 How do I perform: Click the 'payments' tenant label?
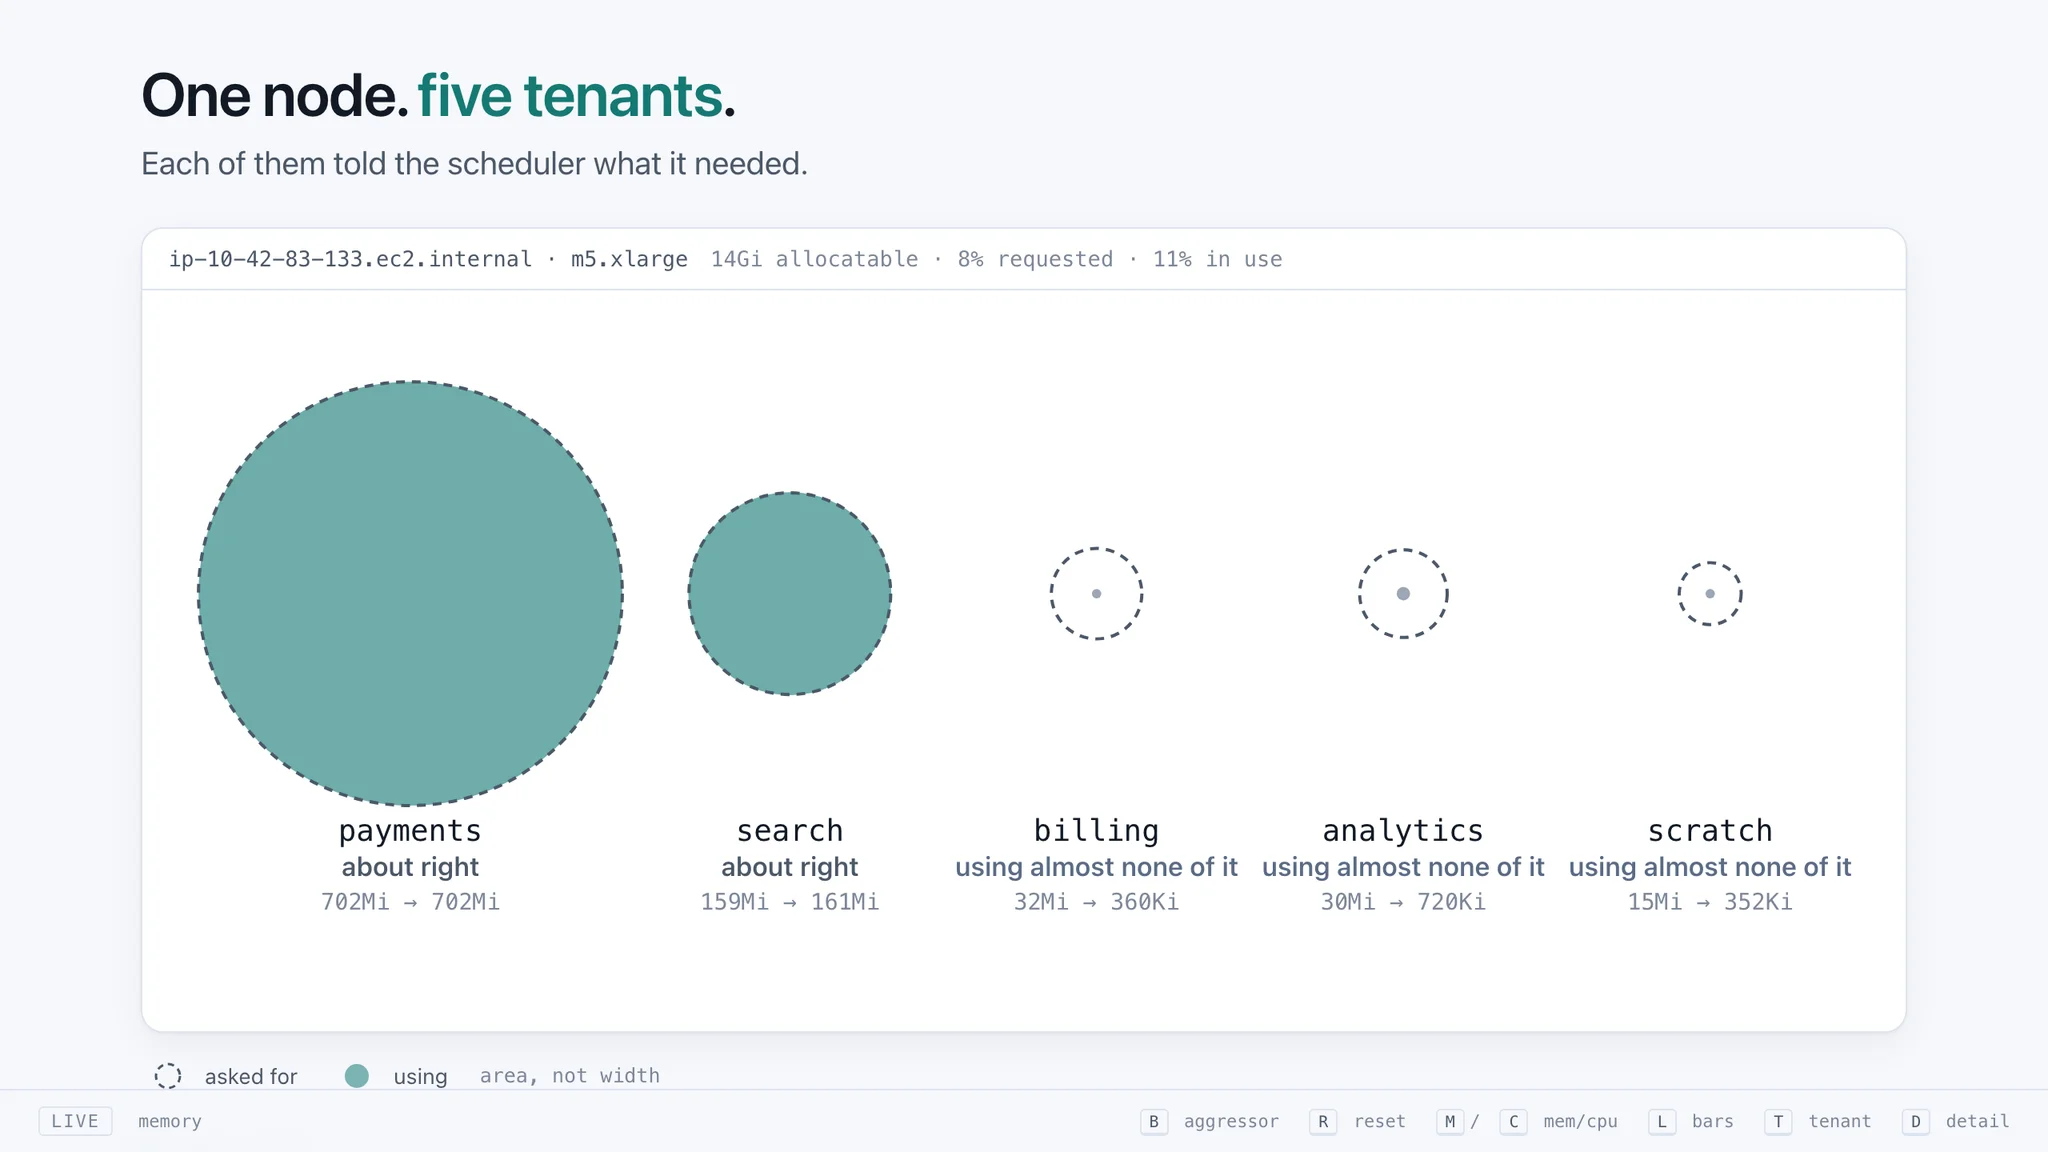point(410,830)
